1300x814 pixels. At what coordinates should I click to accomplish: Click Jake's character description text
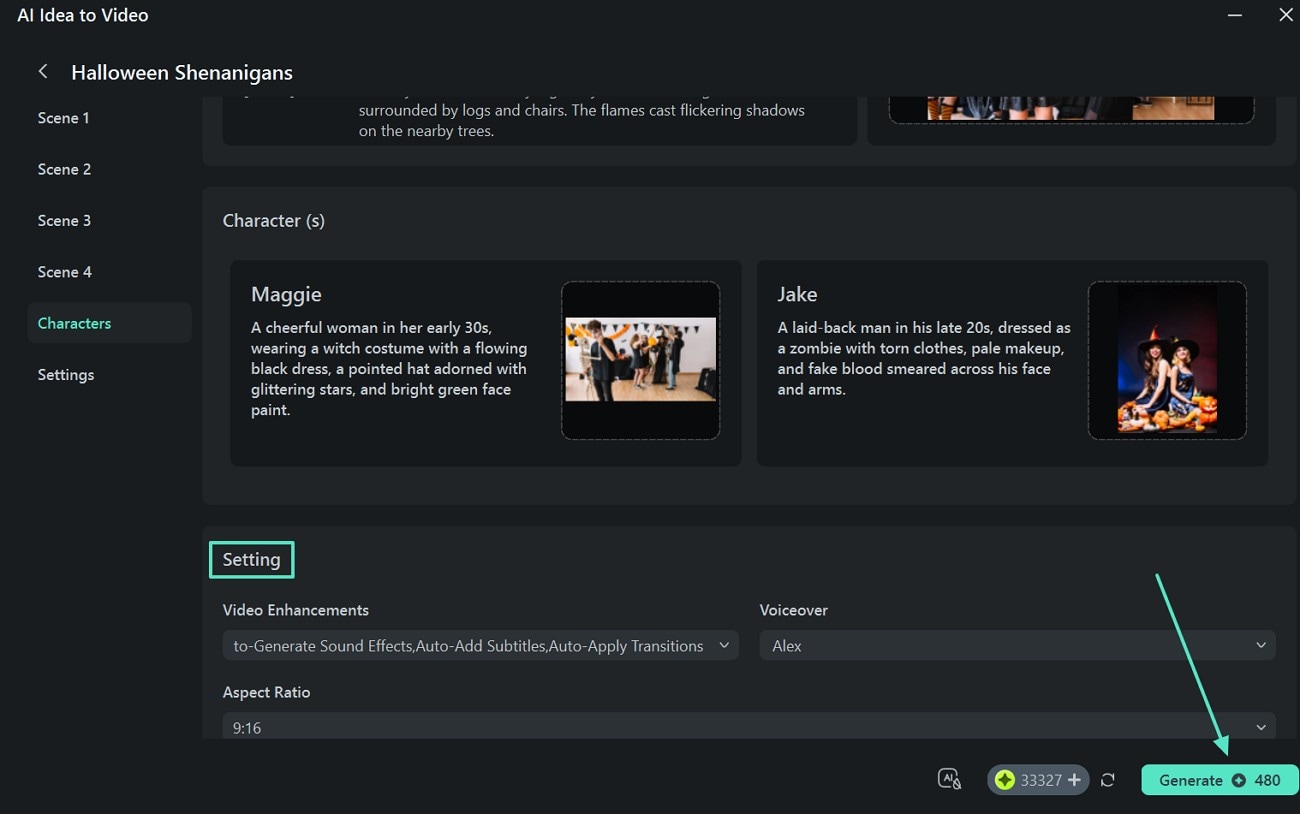coord(924,359)
